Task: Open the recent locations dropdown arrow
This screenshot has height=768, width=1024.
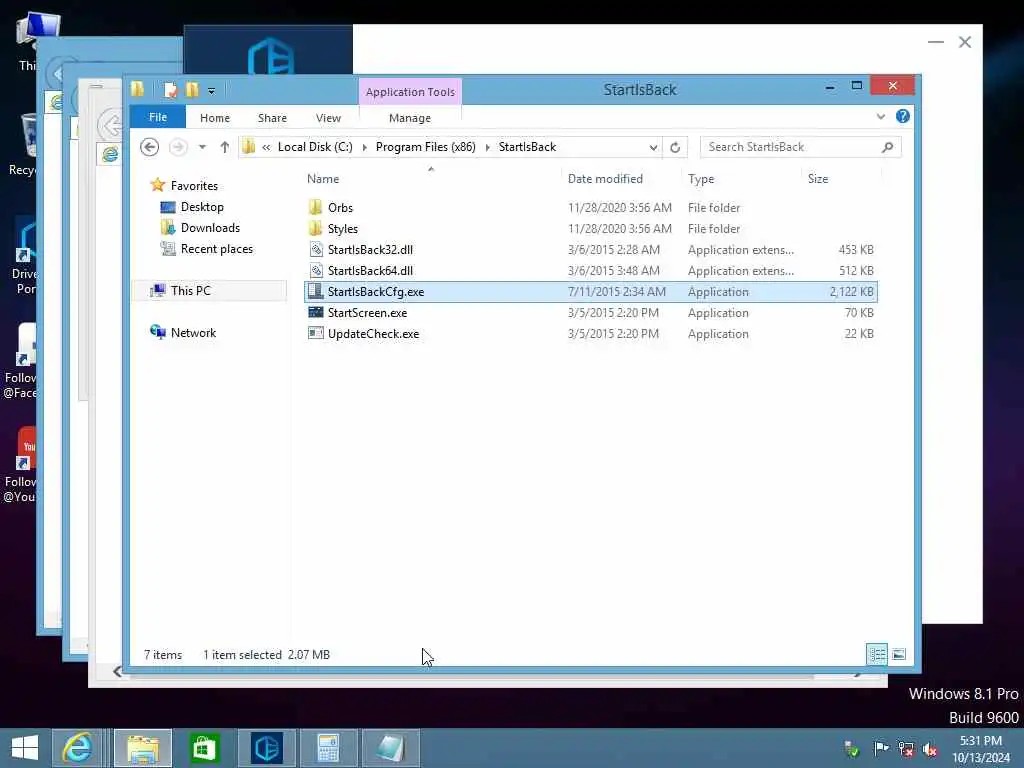Action: 202,147
